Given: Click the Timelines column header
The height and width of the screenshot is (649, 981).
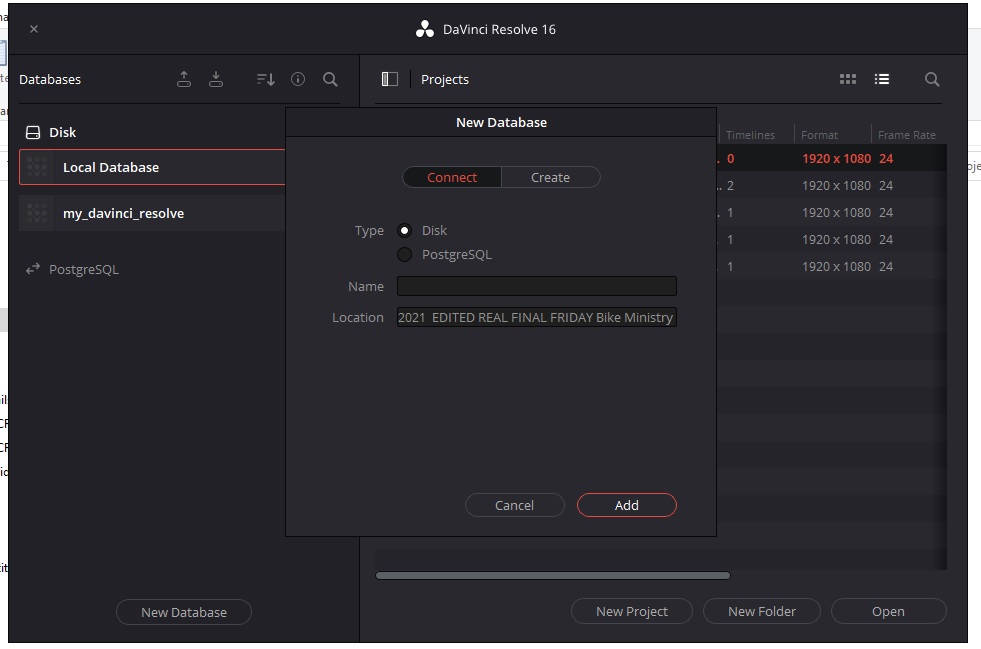Looking at the screenshot, I should [x=750, y=135].
